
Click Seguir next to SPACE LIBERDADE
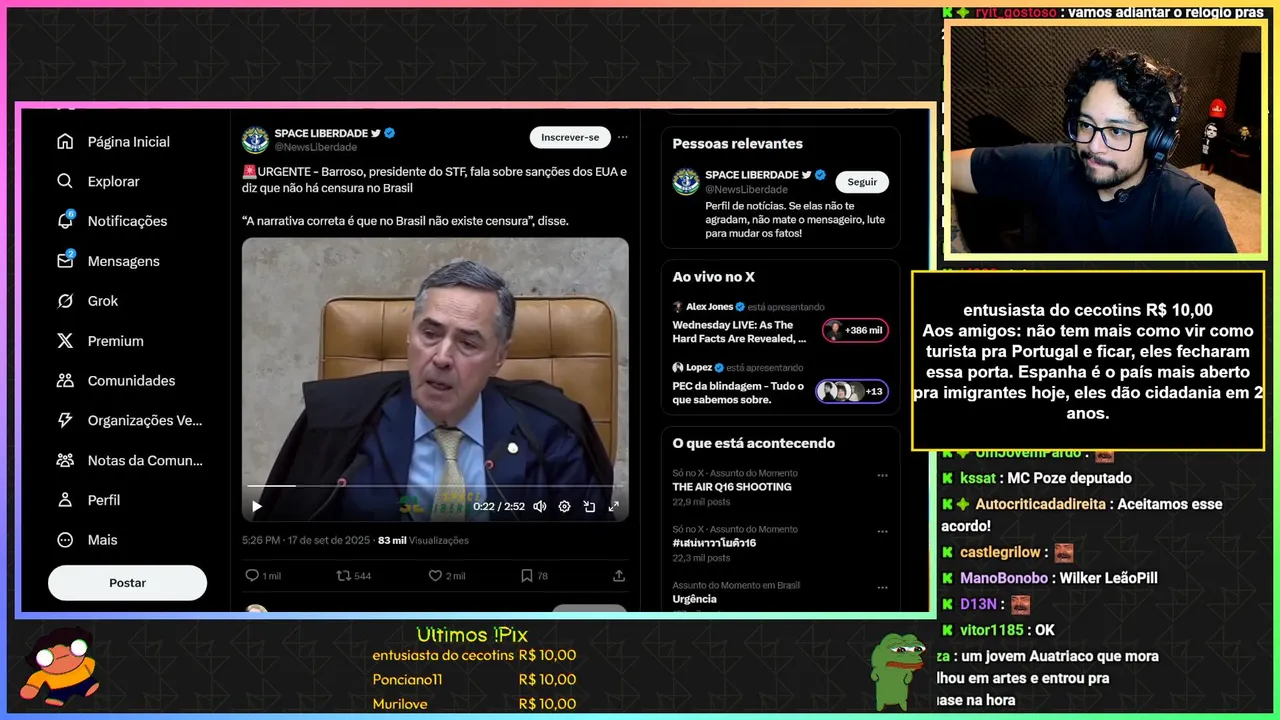[x=862, y=182]
